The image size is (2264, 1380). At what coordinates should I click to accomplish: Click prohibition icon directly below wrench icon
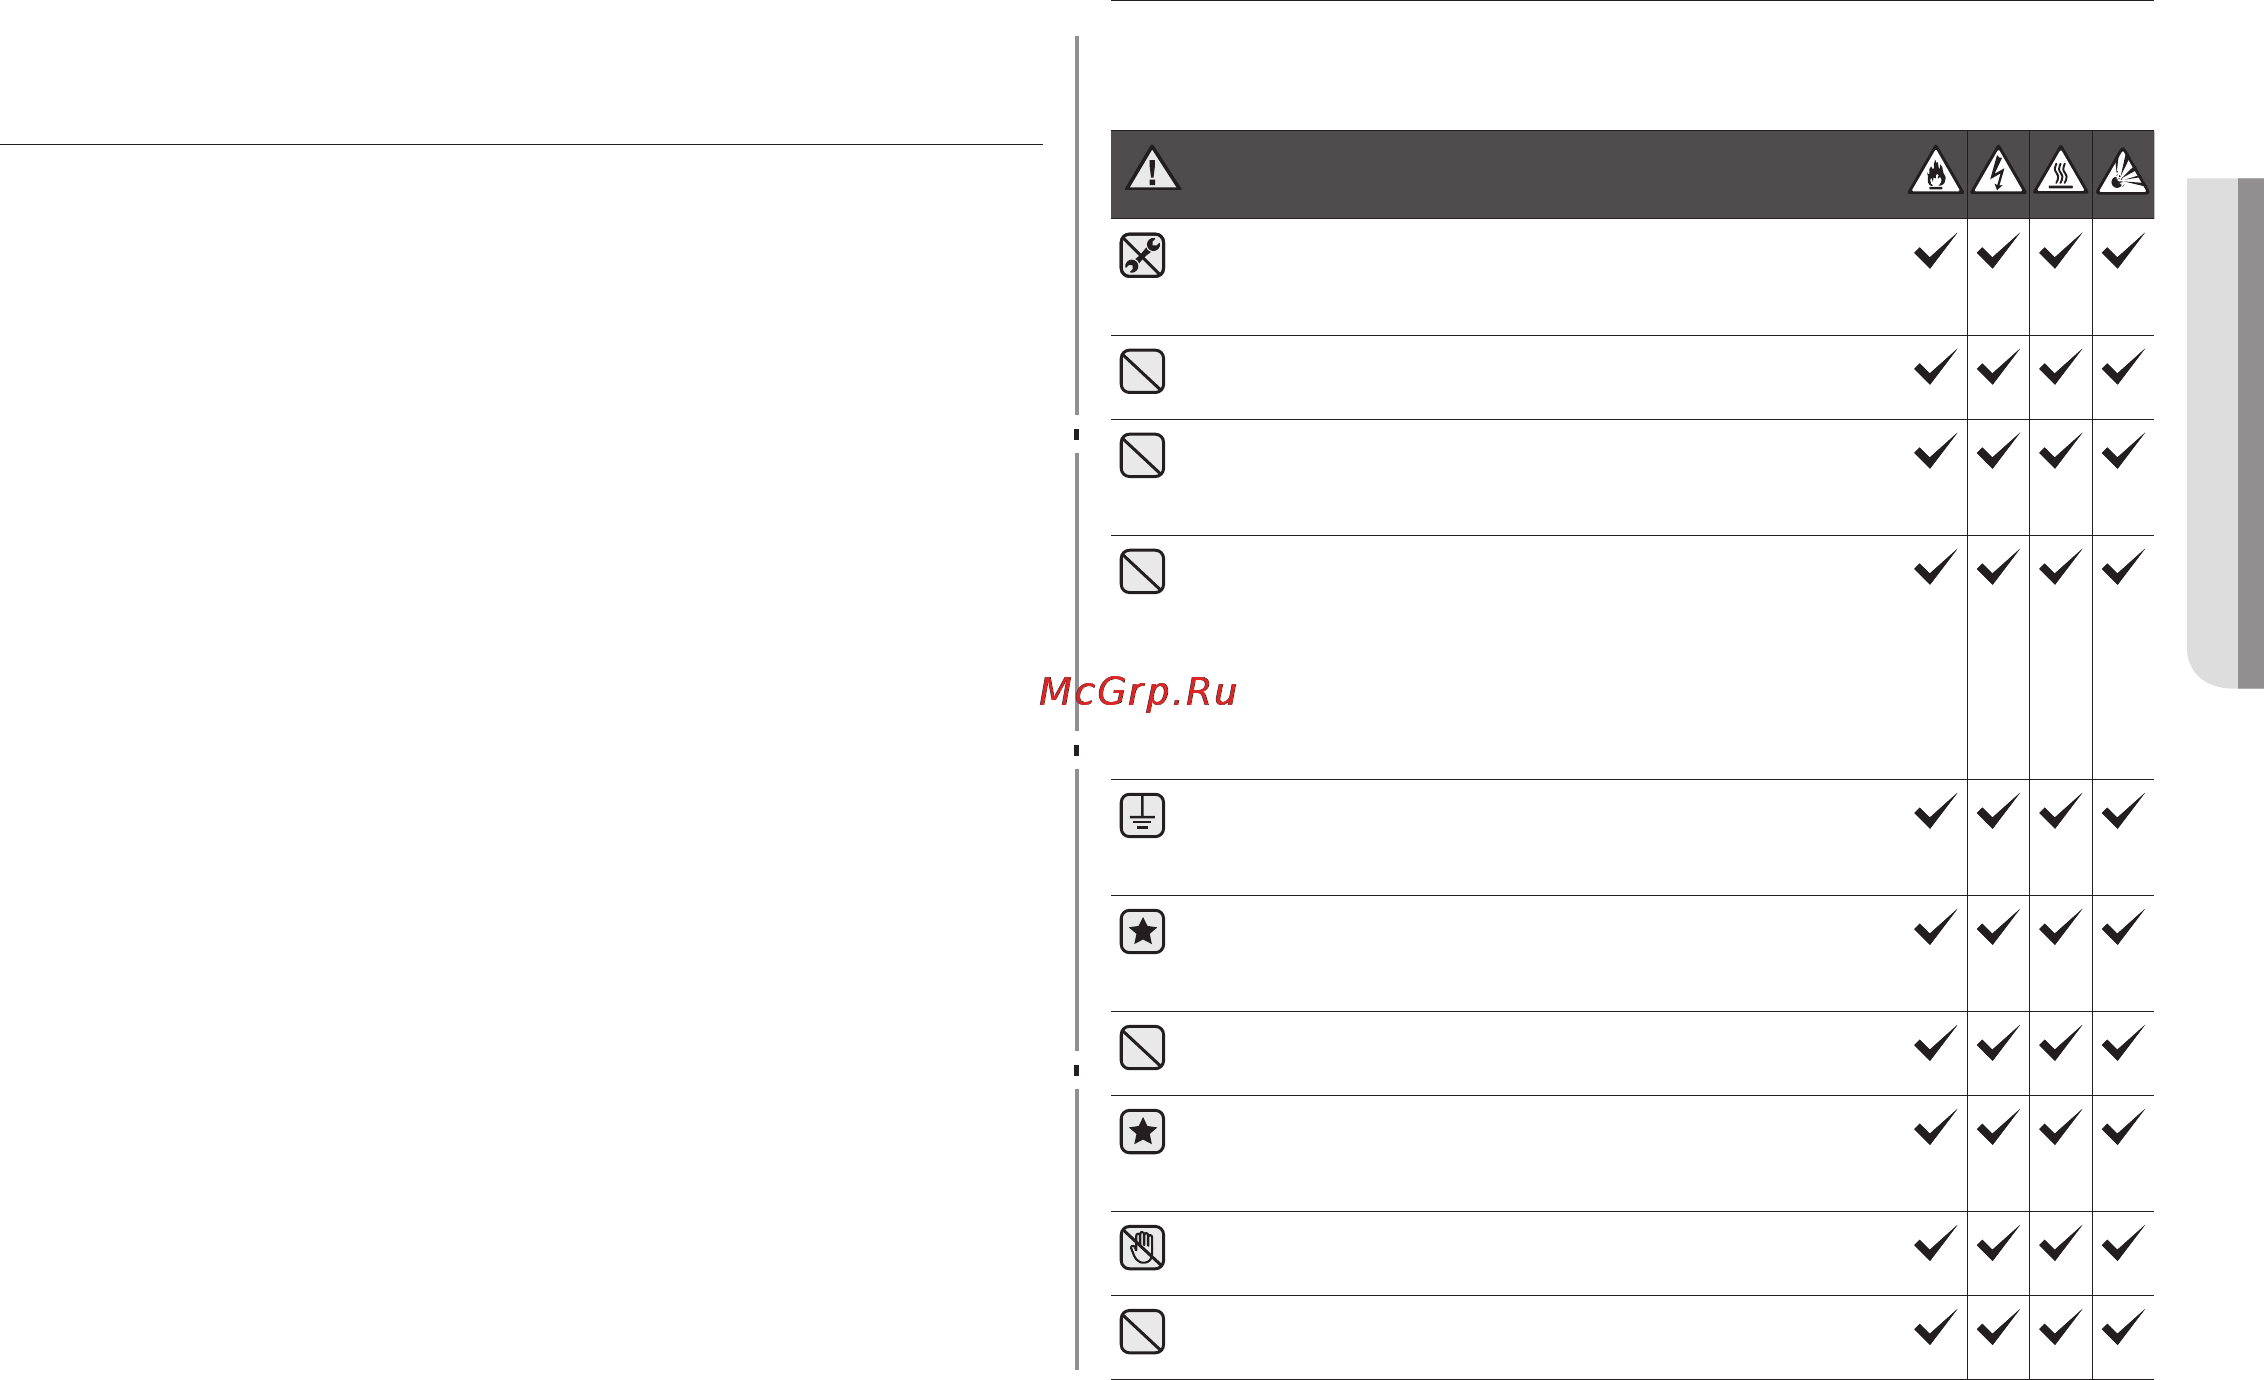[x=1142, y=371]
